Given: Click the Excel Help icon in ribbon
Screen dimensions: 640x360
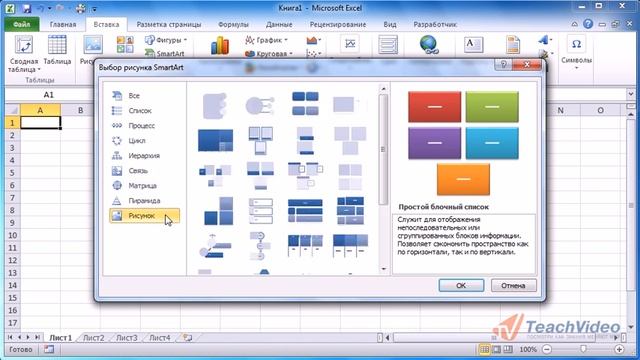Looking at the screenshot, I should click(588, 24).
